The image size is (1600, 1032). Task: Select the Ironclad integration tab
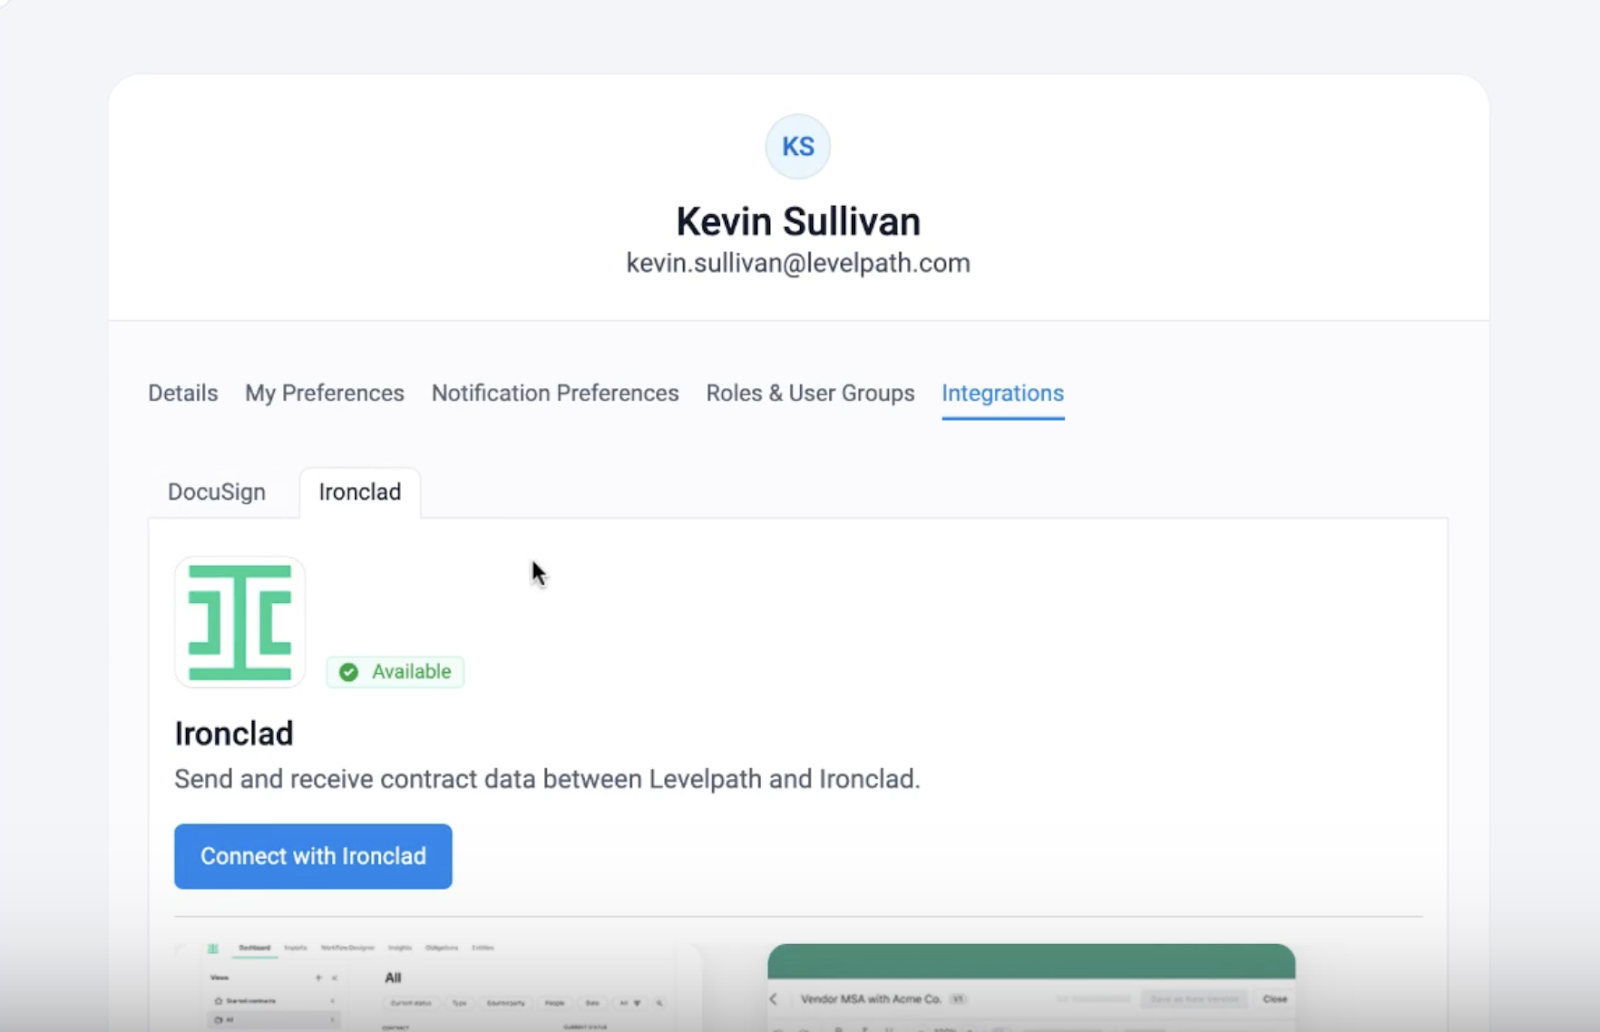[360, 492]
